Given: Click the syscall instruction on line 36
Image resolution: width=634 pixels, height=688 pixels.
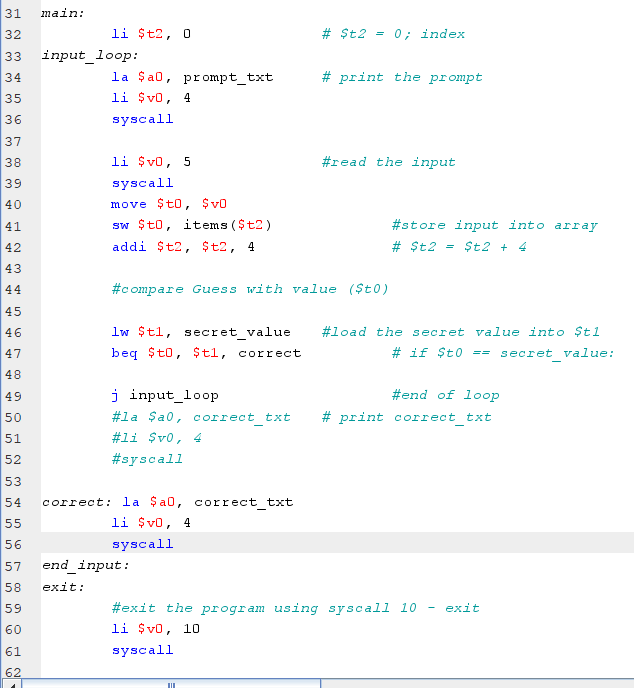Looking at the screenshot, I should [143, 119].
